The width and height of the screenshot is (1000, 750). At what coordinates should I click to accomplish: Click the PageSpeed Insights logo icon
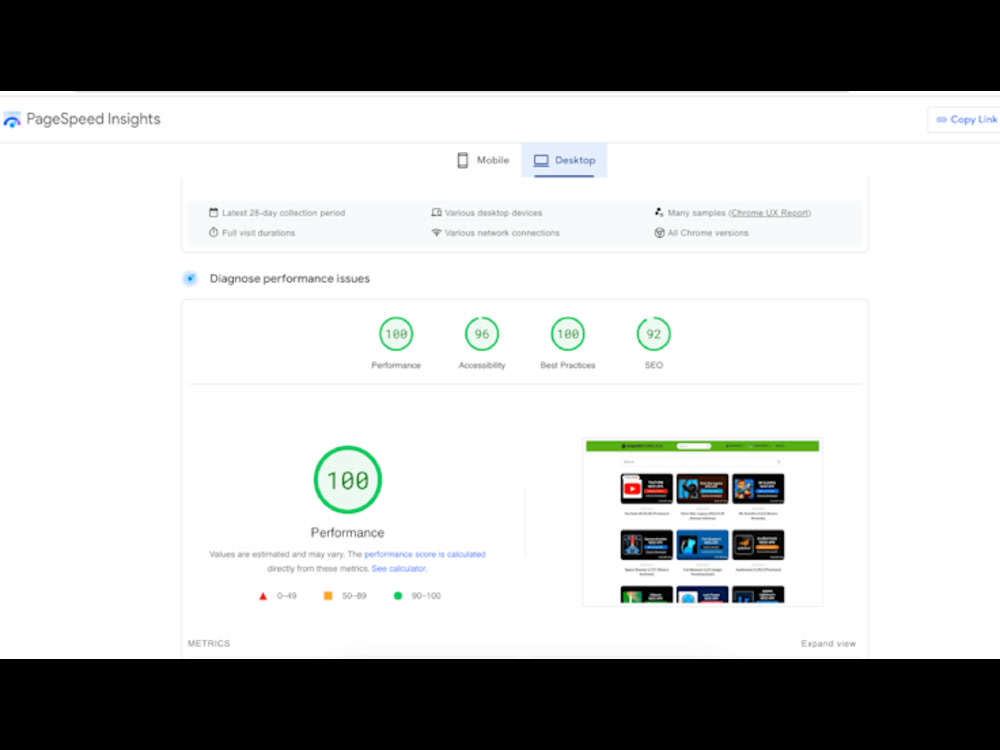coord(12,118)
